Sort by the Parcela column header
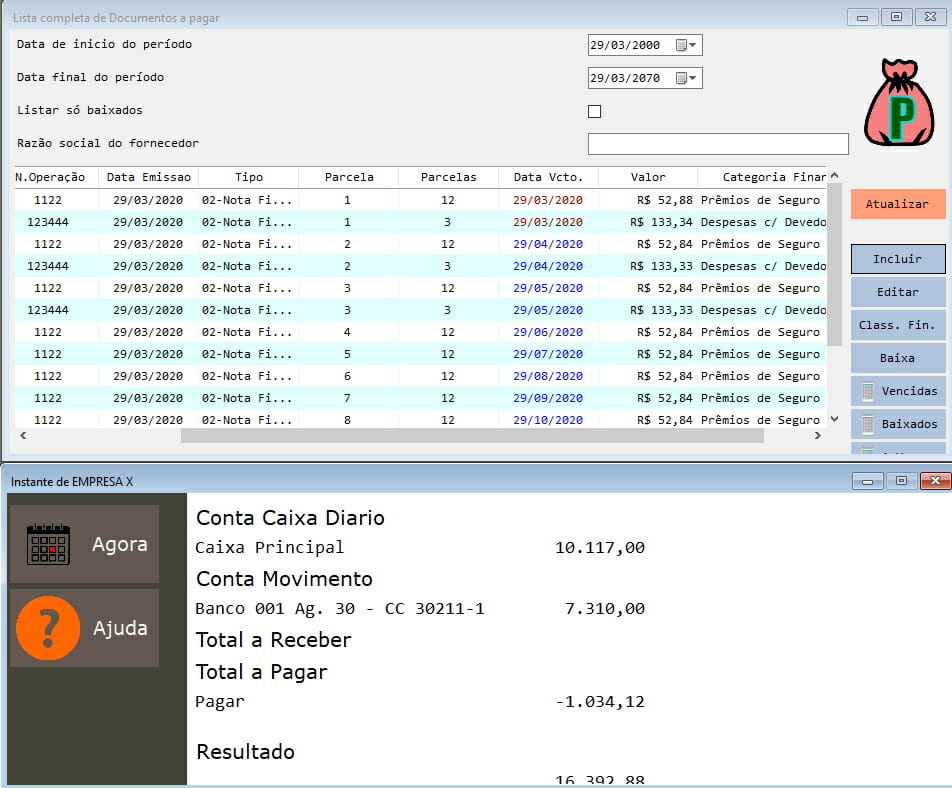The width and height of the screenshot is (952, 788). pos(348,177)
